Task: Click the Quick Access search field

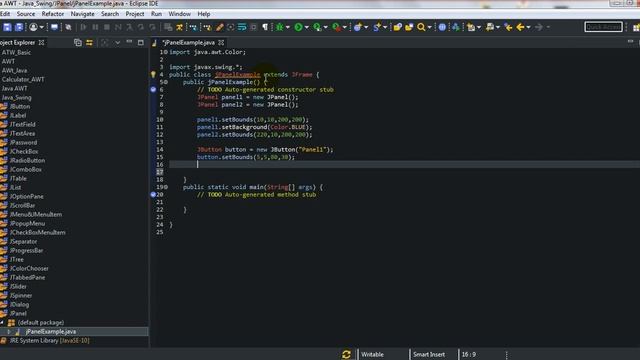Action: click(x=604, y=27)
